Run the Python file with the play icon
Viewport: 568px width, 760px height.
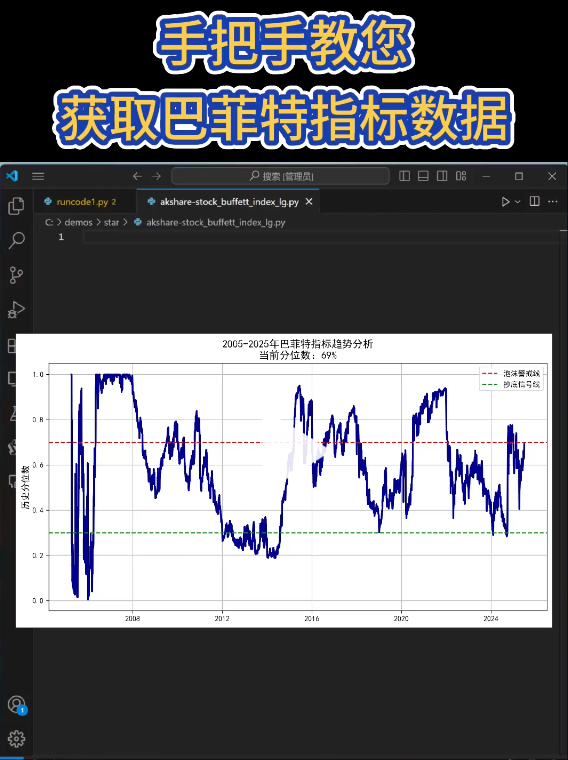coord(505,202)
